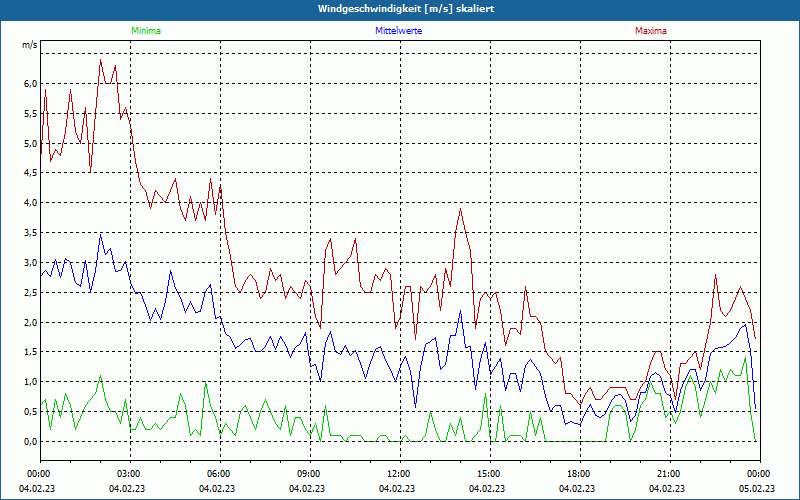Click the 1,5 y-axis value
The height and width of the screenshot is (500, 800).
point(31,352)
